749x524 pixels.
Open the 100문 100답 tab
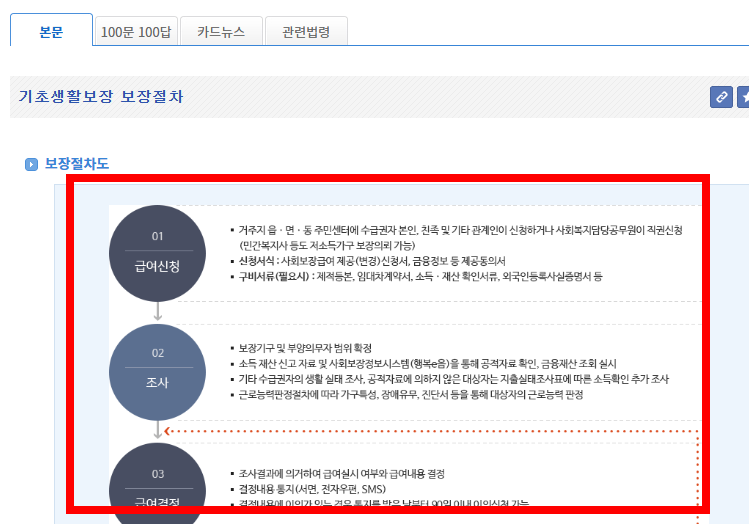[x=136, y=32]
